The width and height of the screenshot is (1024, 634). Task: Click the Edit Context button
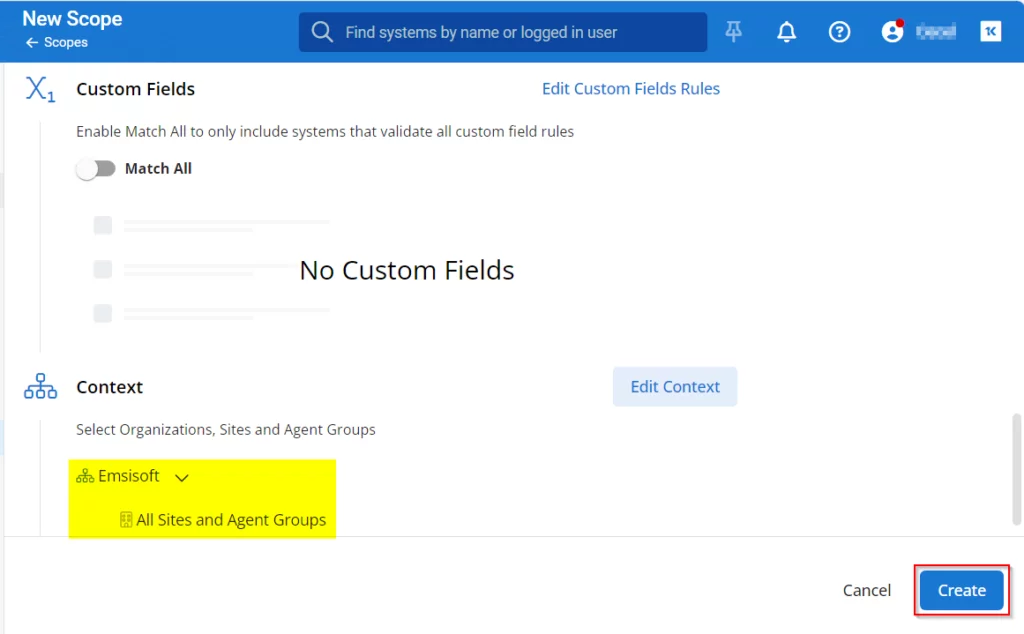click(674, 387)
